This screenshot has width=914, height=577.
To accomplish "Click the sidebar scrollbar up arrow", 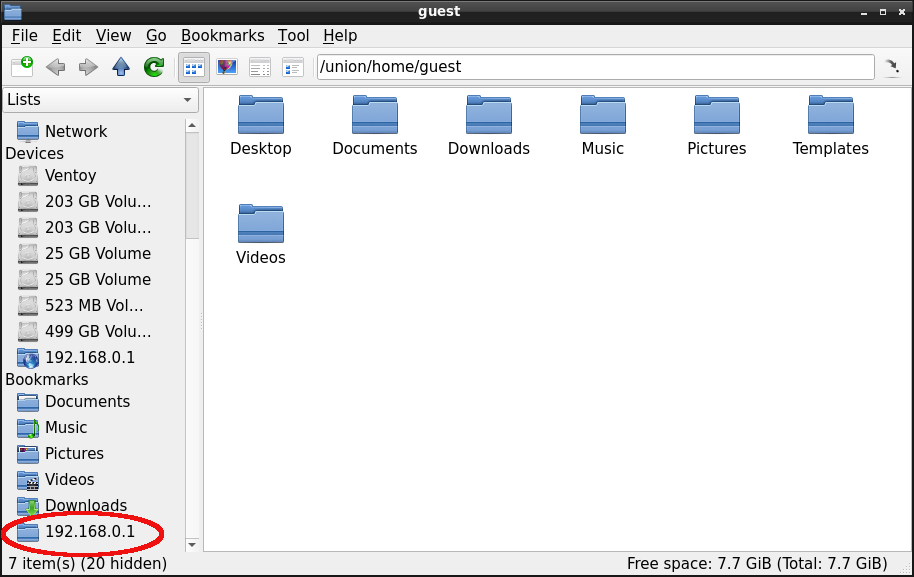I will tap(192, 126).
